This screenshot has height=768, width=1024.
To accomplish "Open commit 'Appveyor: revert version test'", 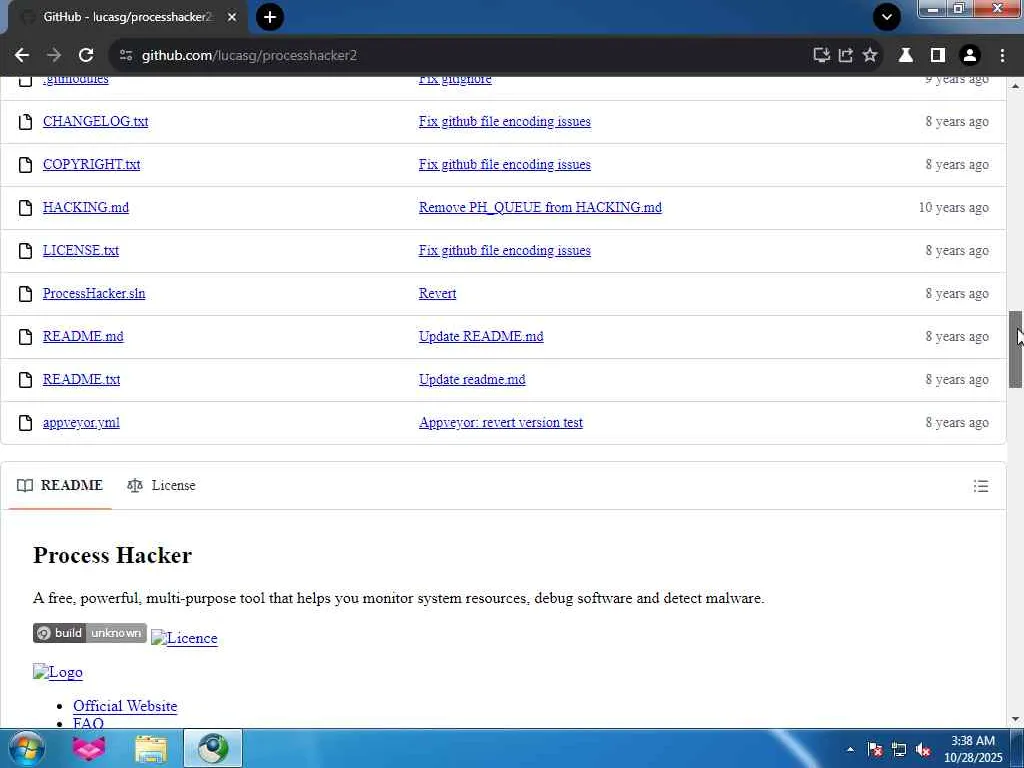I will (500, 423).
